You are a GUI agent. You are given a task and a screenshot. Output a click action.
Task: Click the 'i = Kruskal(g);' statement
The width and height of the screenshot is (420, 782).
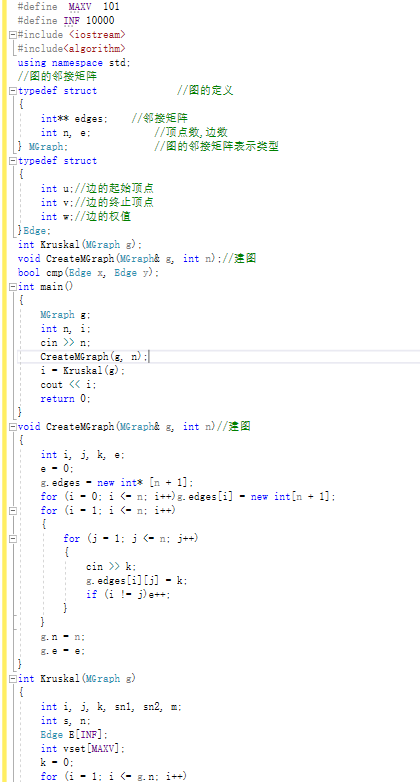tap(83, 371)
